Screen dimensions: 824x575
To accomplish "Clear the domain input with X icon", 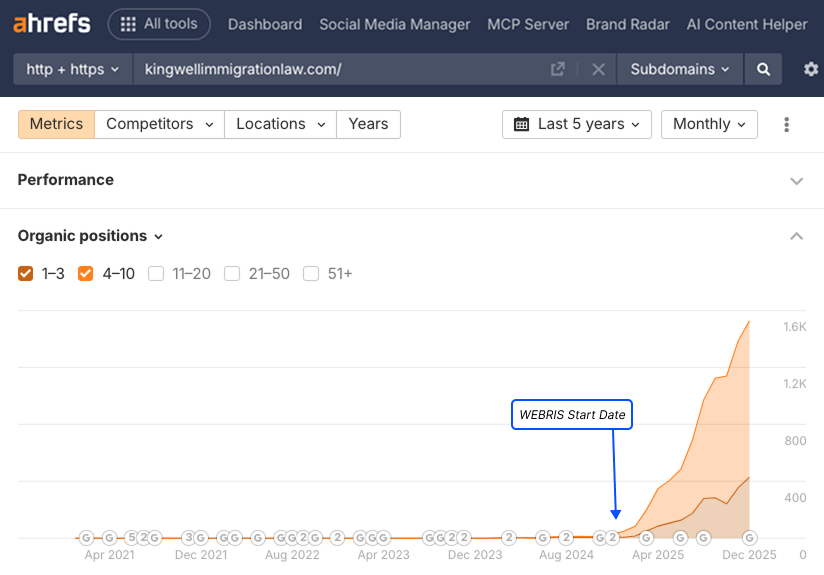I will point(598,69).
